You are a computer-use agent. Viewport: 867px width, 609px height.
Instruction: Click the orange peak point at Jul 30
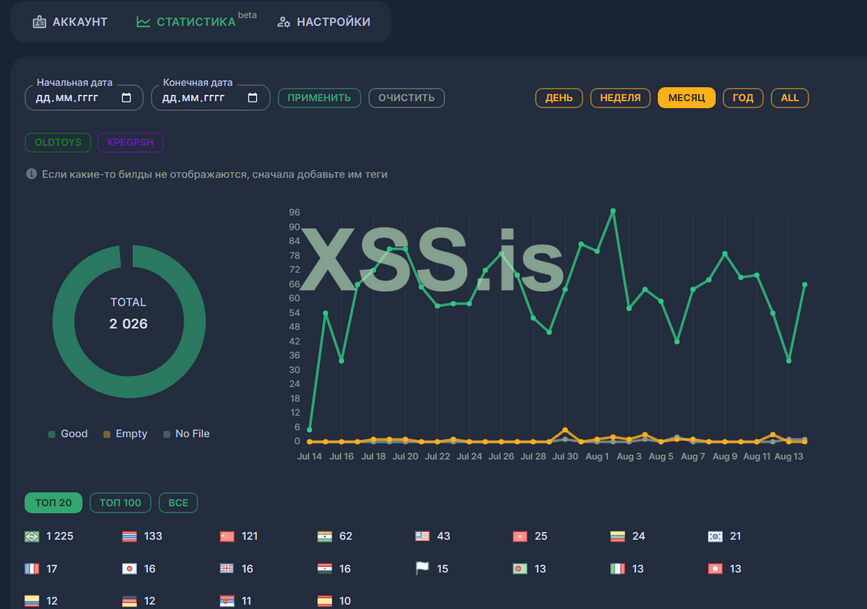pos(565,430)
